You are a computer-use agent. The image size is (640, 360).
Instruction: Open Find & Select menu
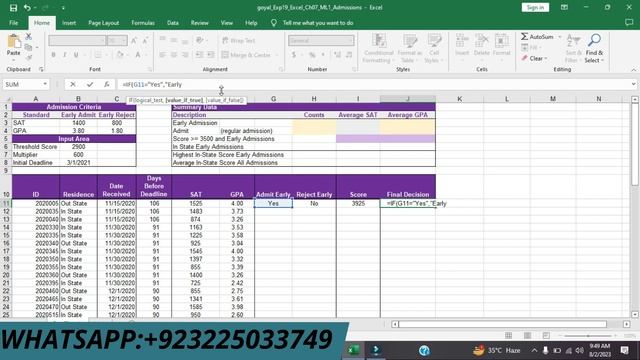594,49
